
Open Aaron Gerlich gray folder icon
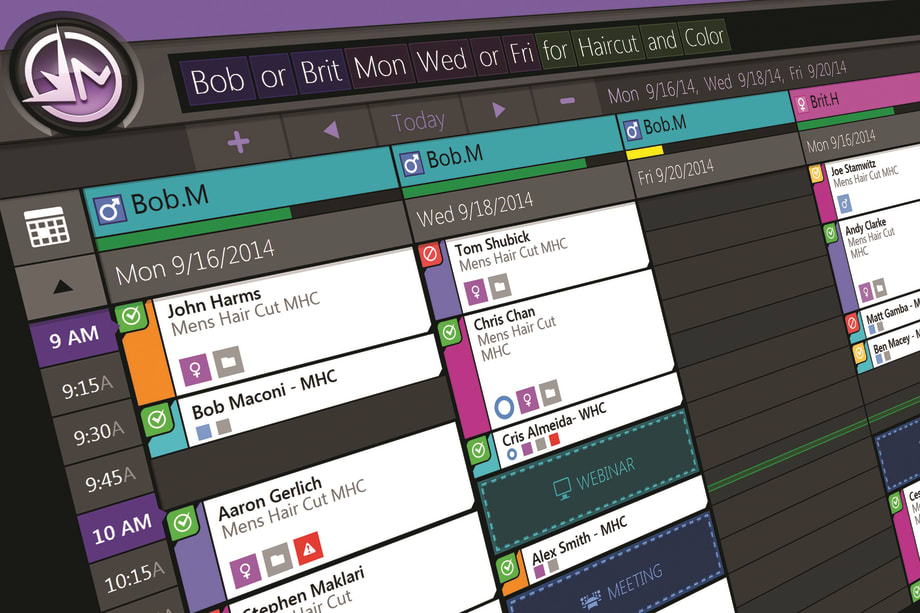point(277,558)
